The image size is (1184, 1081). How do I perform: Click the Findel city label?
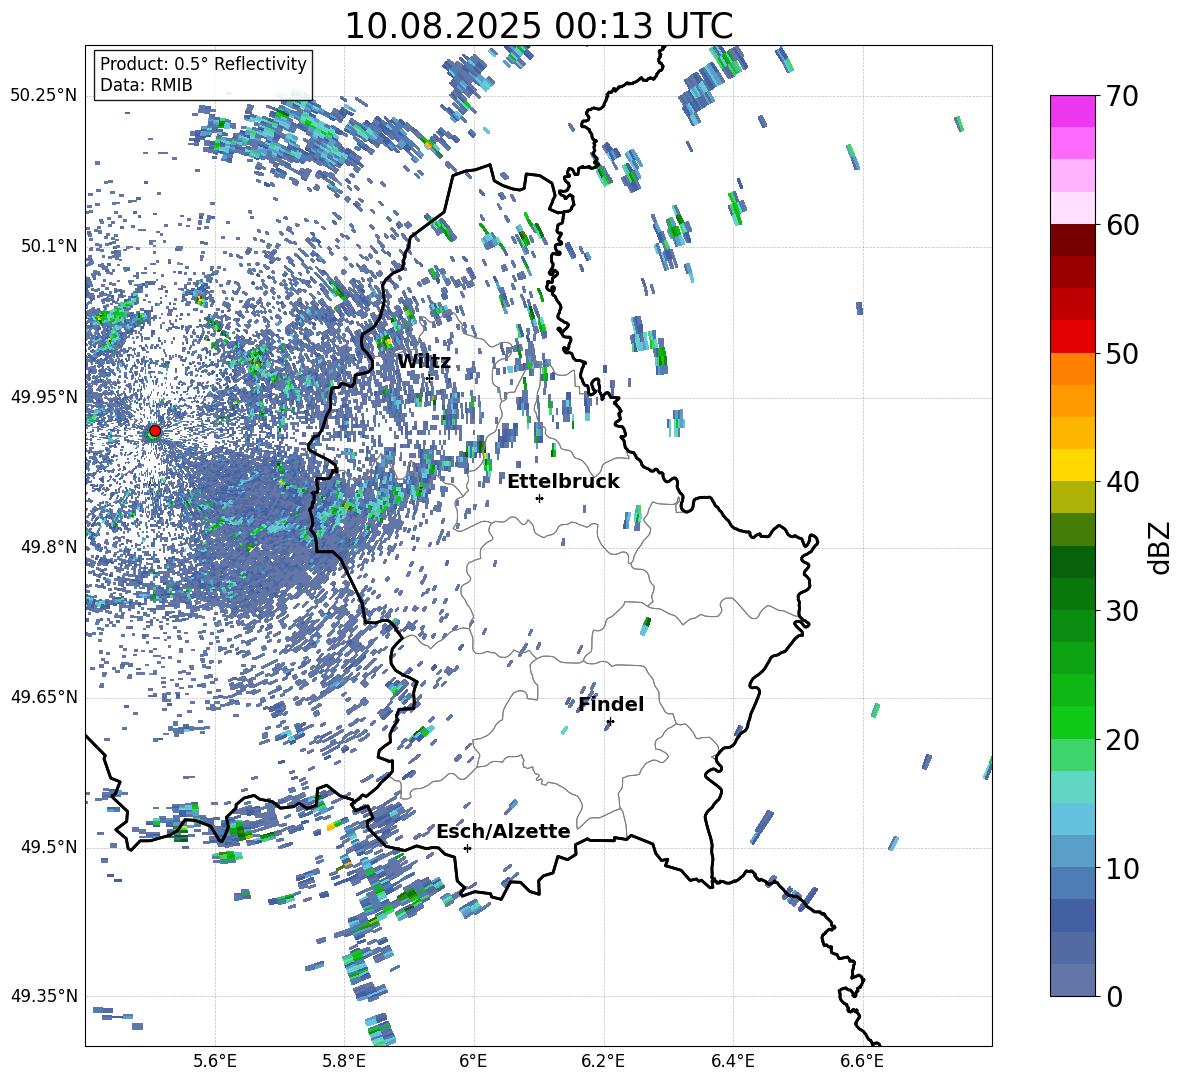(611, 704)
